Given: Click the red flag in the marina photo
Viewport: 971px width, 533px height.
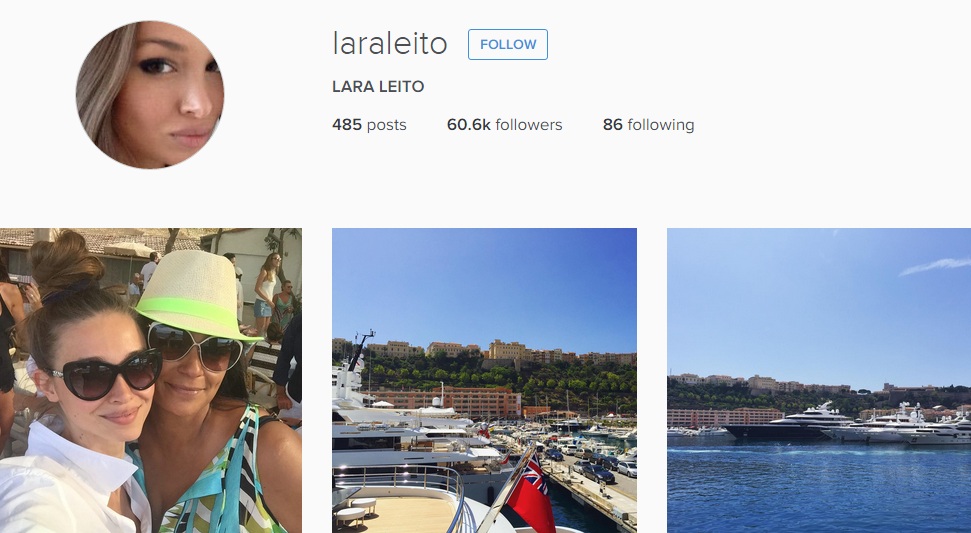Looking at the screenshot, I should pos(531,495).
